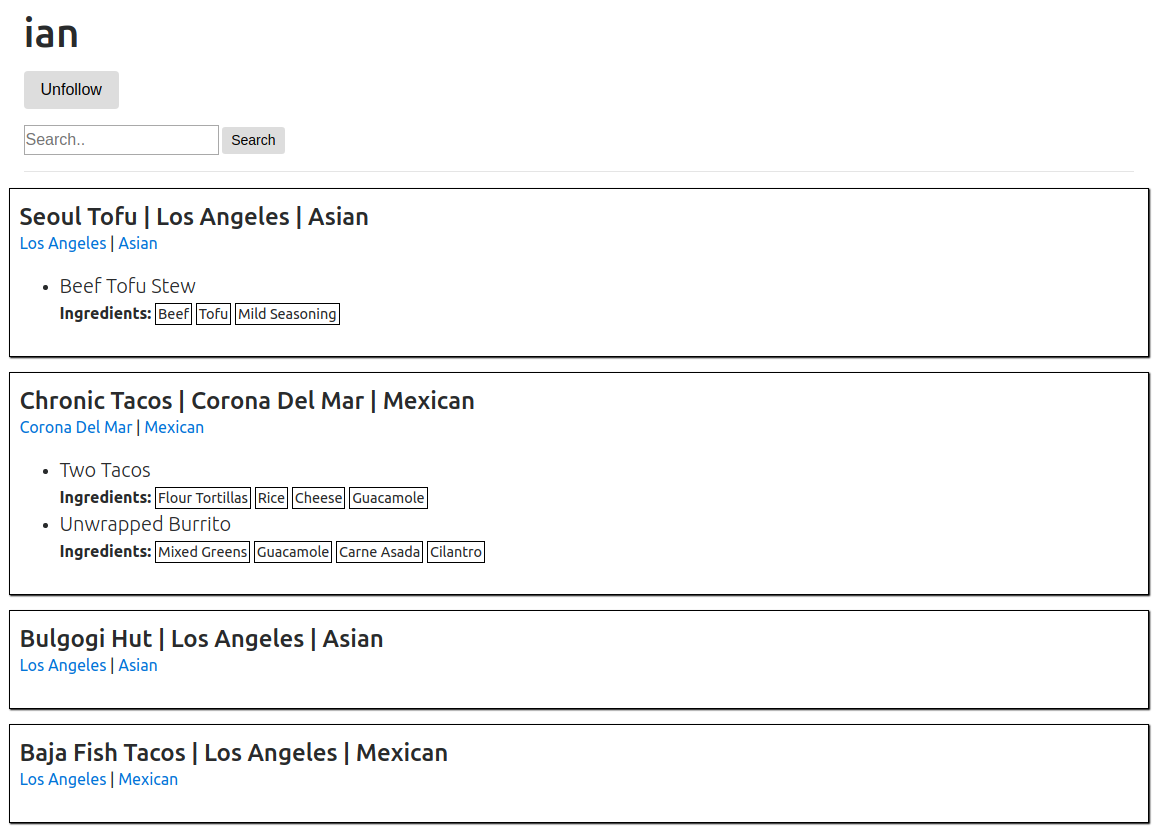Click the Unwrapped Burrito dish name

tap(145, 524)
